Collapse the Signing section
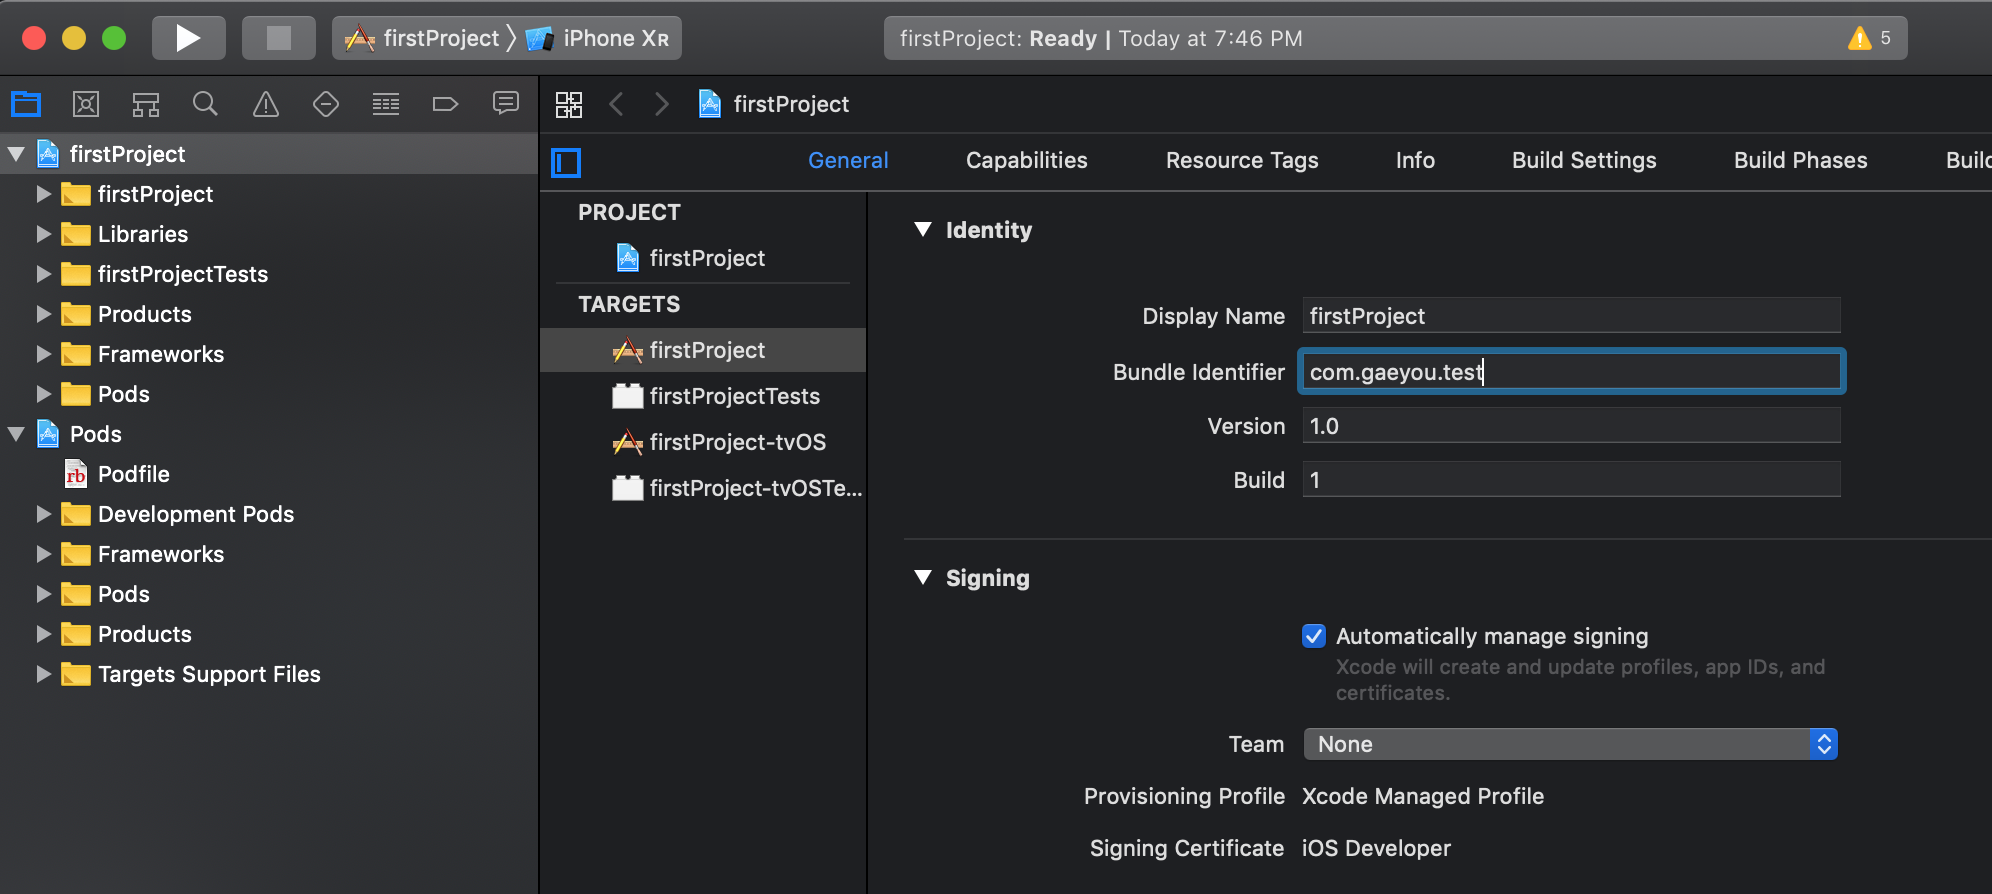Image resolution: width=1992 pixels, height=894 pixels. (923, 578)
